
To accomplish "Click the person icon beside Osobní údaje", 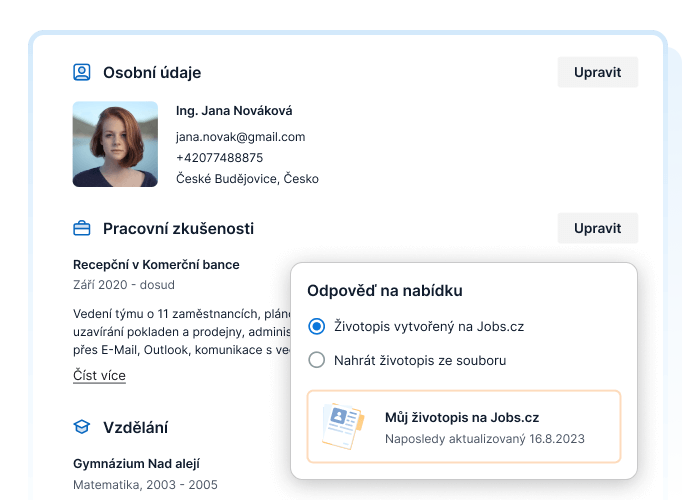I will click(82, 72).
